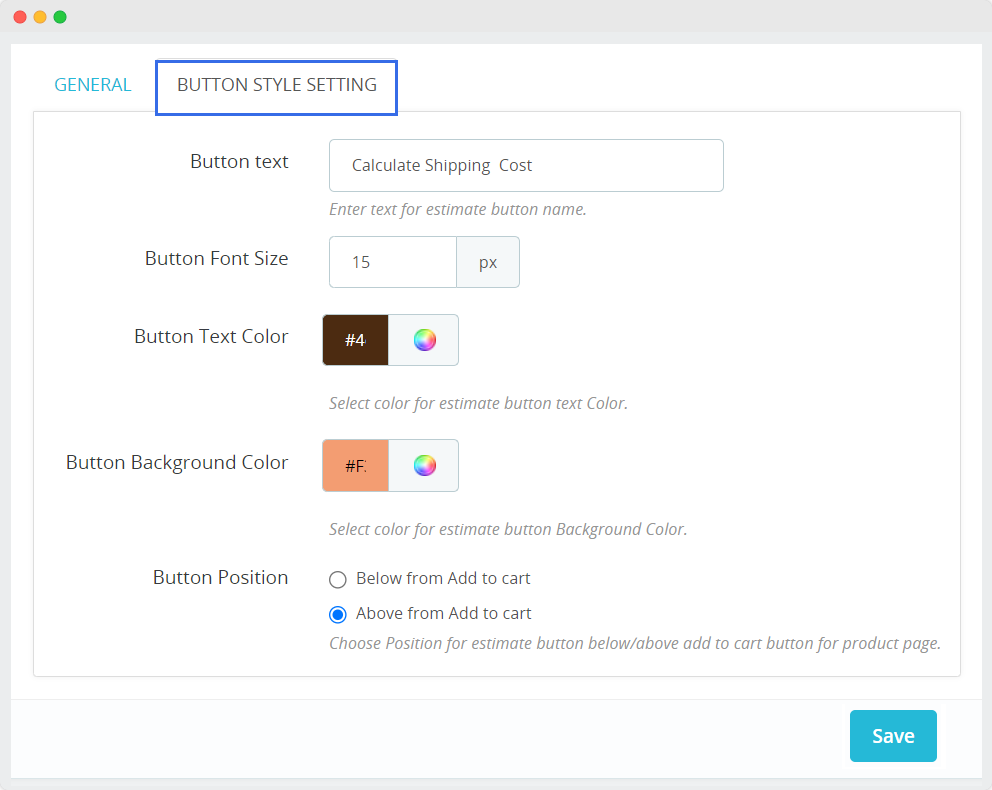This screenshot has width=992, height=790.
Task: Focus the Calculate Shipping Cost text field
Action: pyautogui.click(x=526, y=165)
